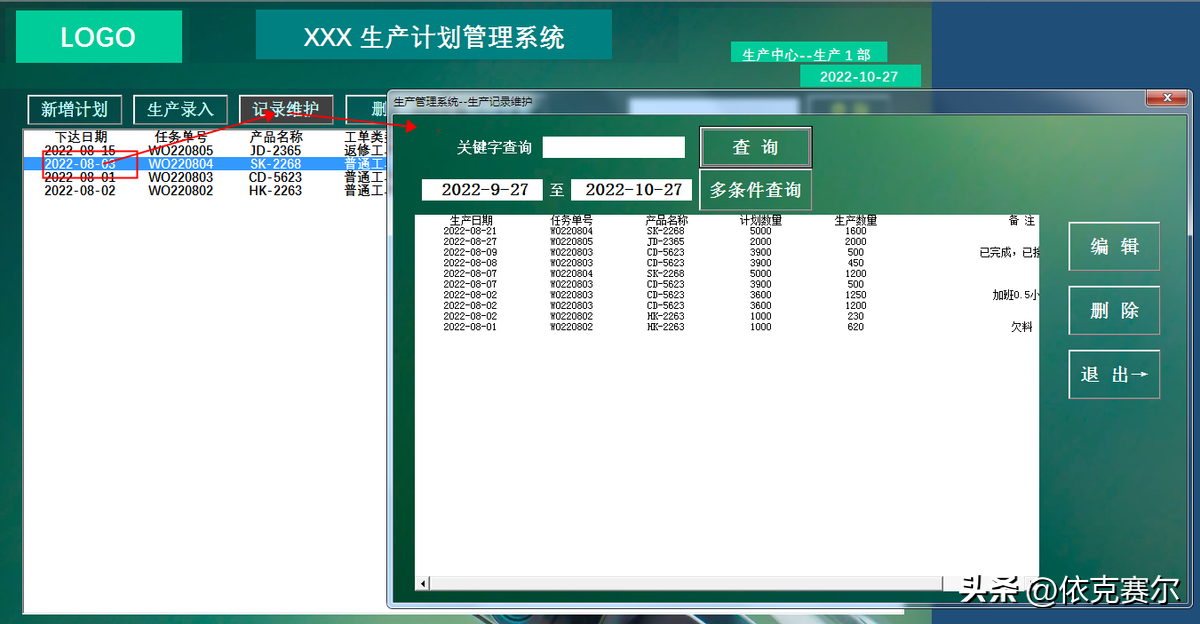
Task: Click the 欠料 remark cell
Action: [x=1022, y=327]
